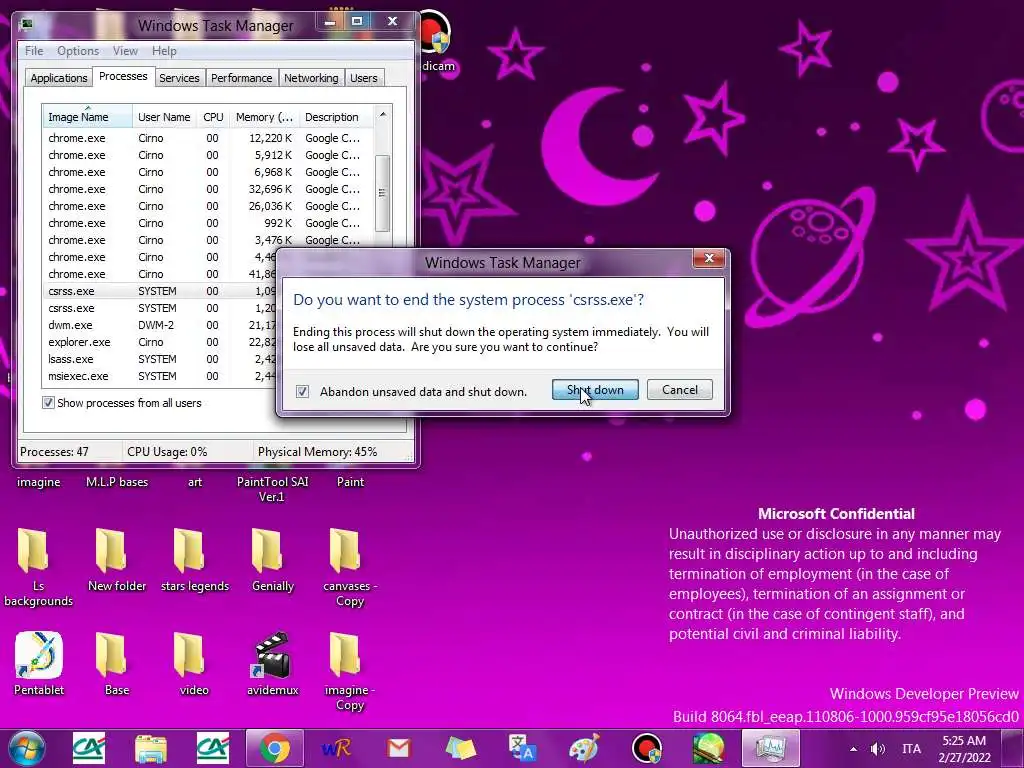Select Task Manager taskbar button
The image size is (1024, 768).
tap(771, 748)
